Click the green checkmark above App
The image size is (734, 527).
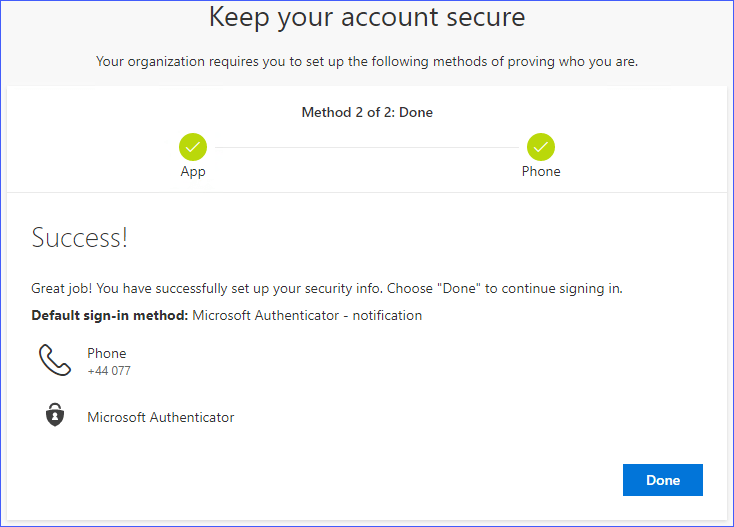(193, 147)
